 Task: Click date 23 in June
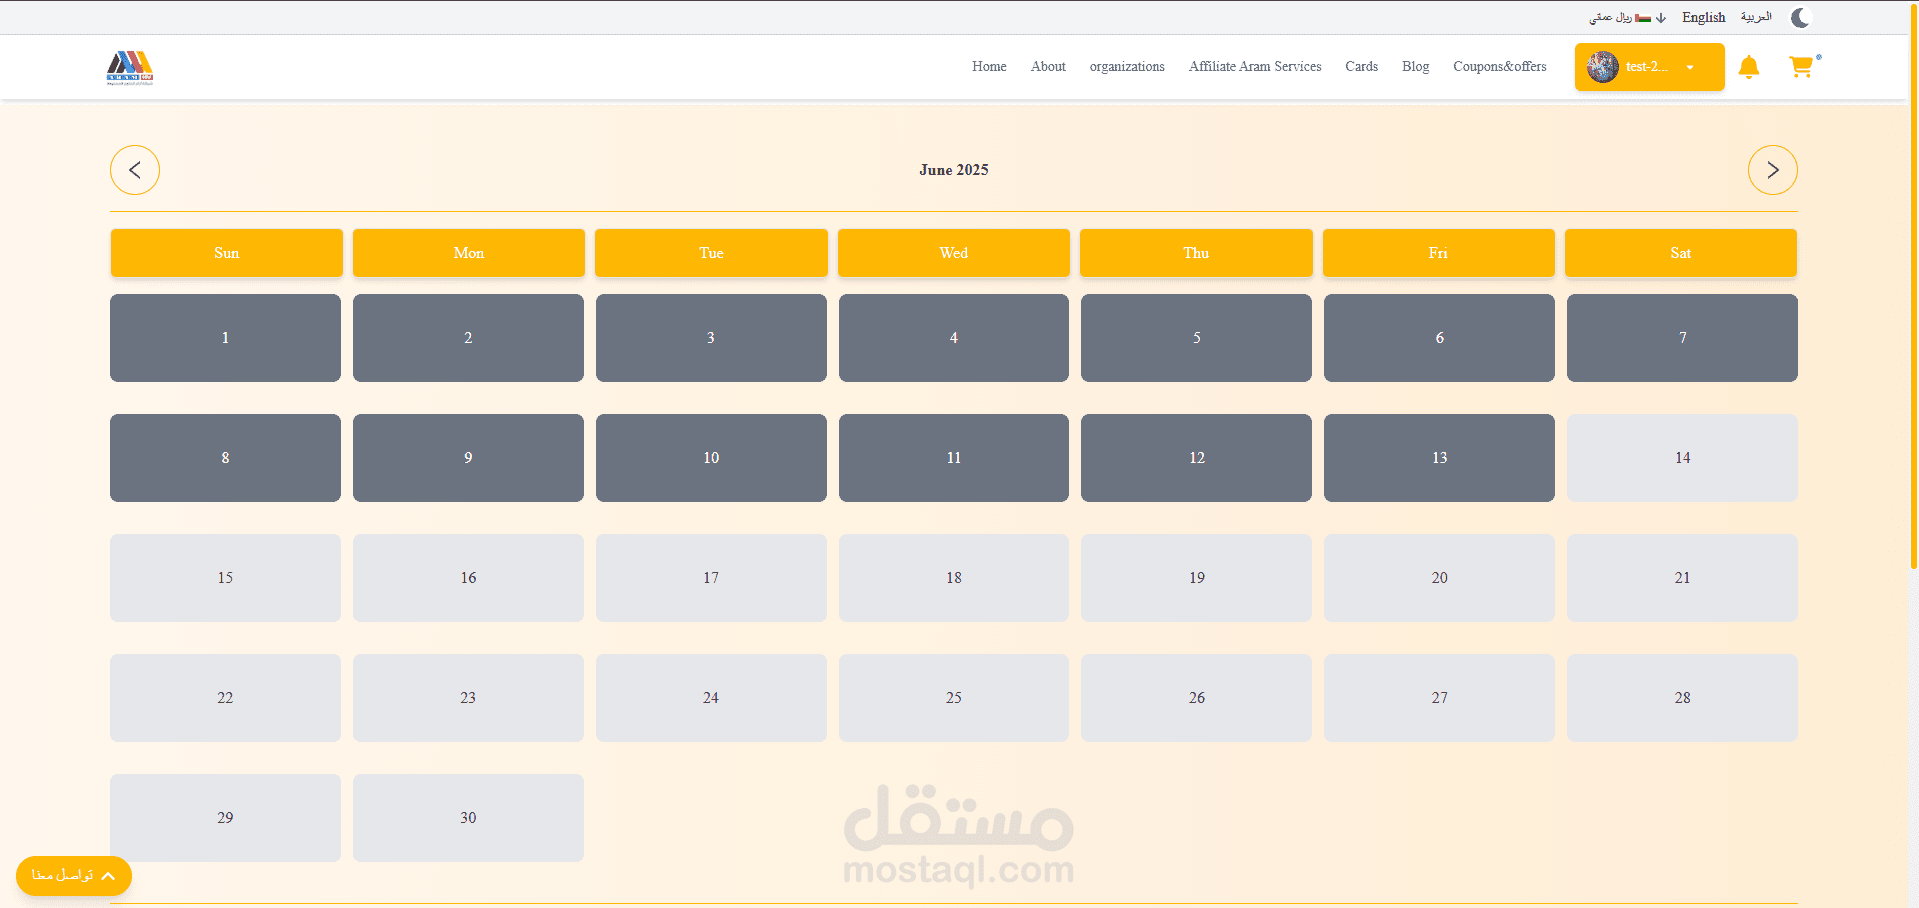click(468, 698)
